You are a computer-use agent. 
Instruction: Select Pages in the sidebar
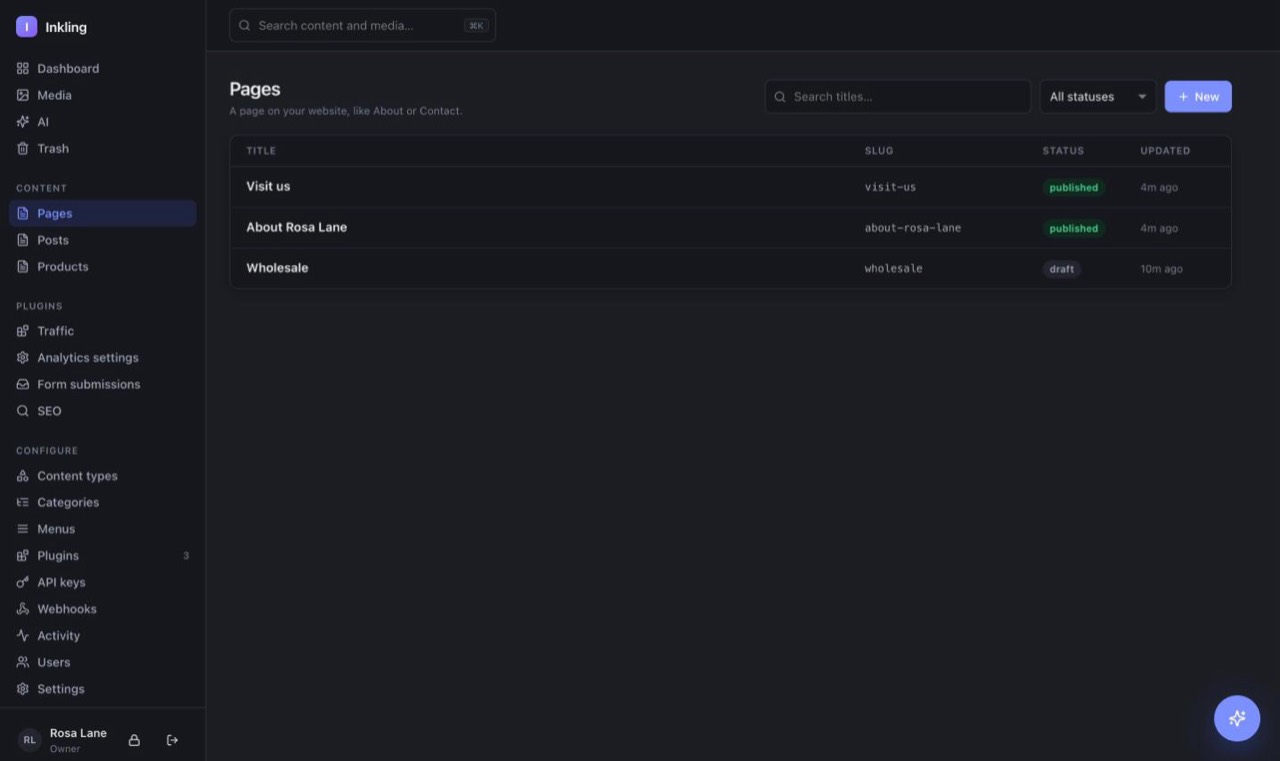103,213
